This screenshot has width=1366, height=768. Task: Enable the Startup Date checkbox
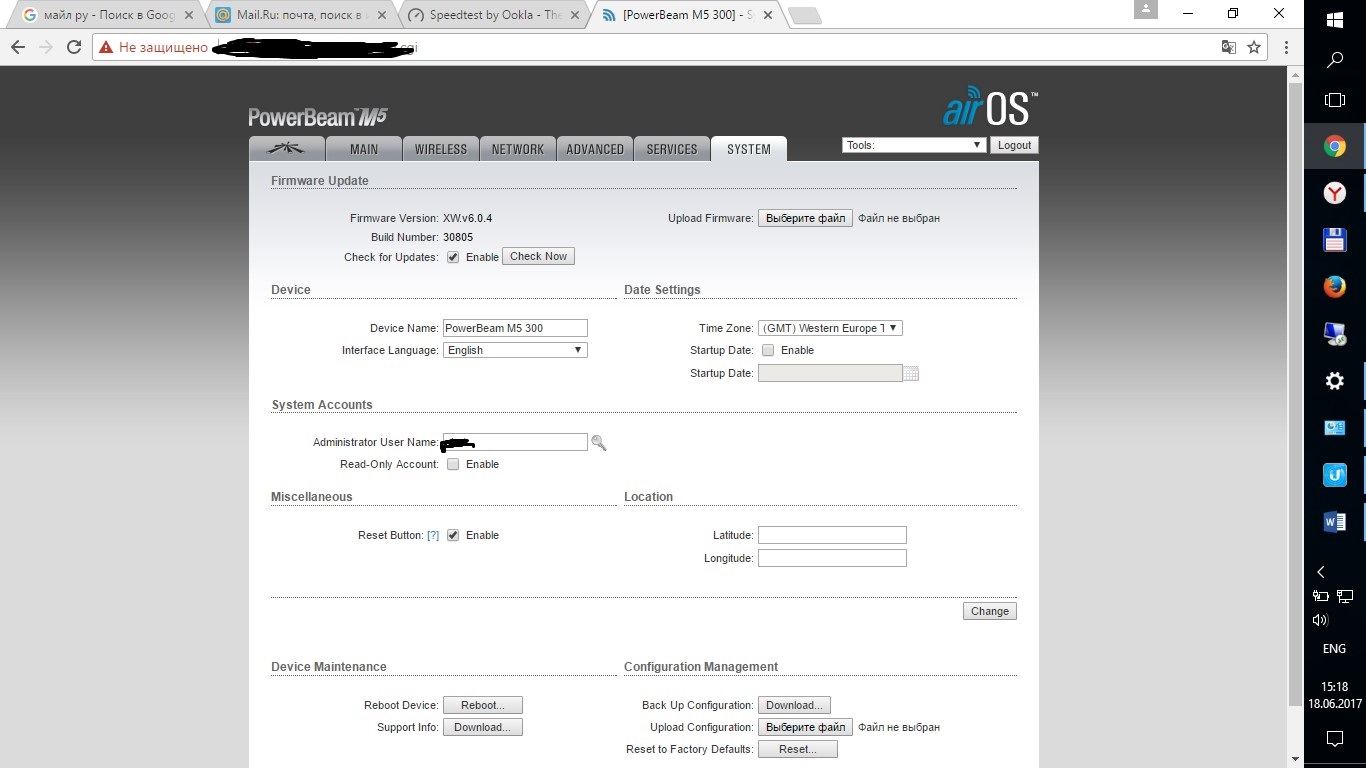768,350
